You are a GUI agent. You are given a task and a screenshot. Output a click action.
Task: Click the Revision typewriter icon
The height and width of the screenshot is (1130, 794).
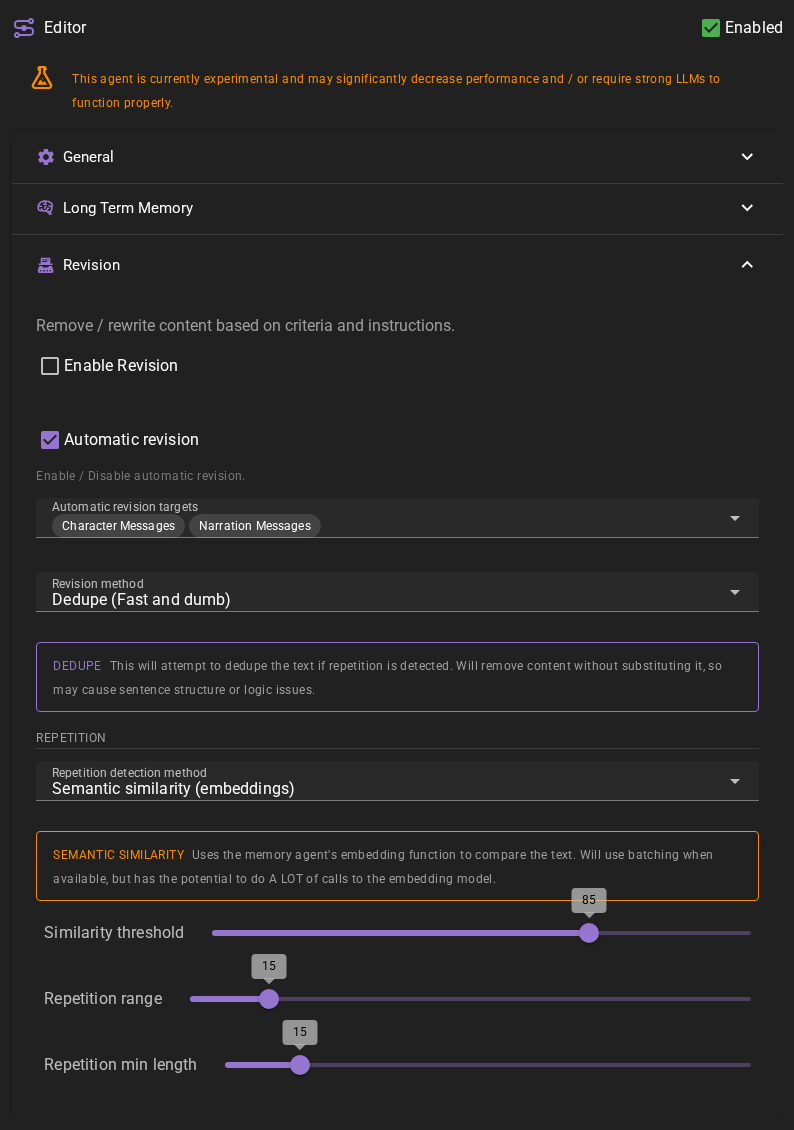[45, 265]
